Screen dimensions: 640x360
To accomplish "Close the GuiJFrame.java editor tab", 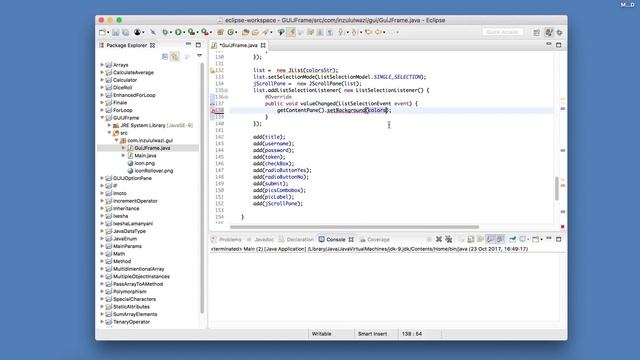I will (x=263, y=45).
